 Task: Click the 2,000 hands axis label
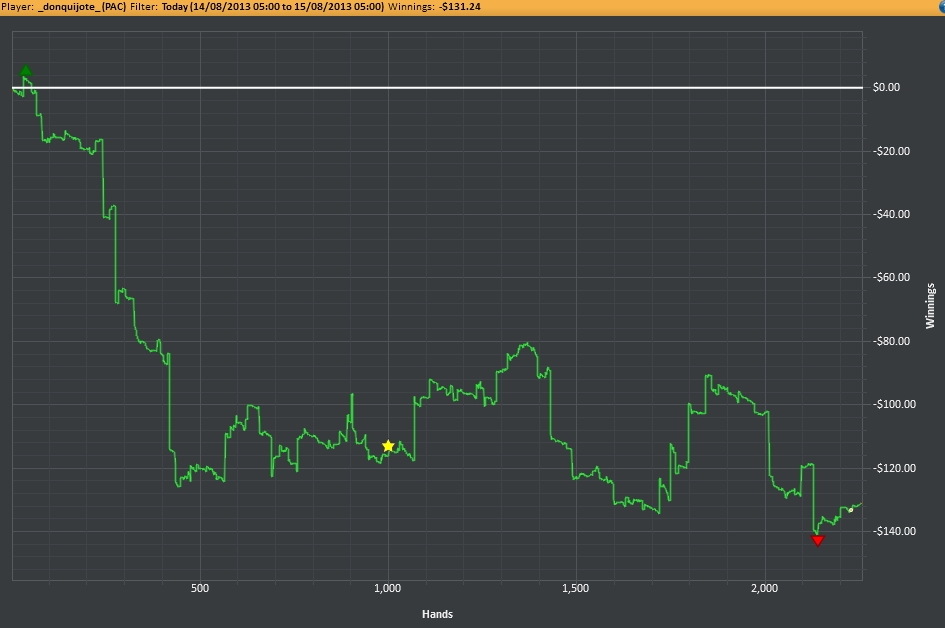coord(765,588)
